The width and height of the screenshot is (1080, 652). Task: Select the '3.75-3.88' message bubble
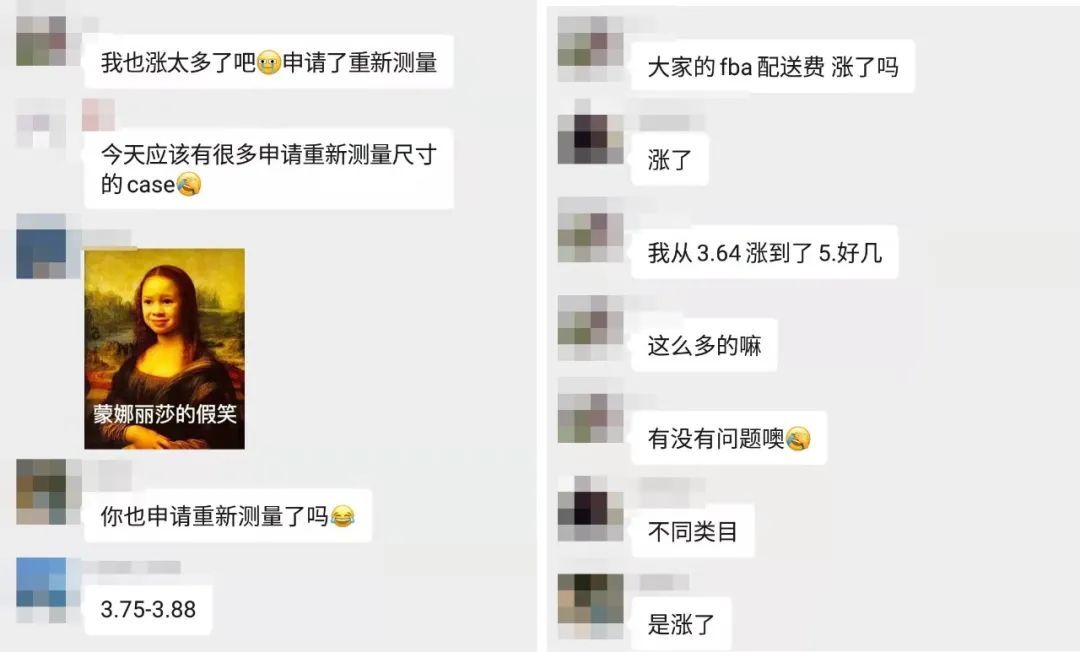pos(148,609)
